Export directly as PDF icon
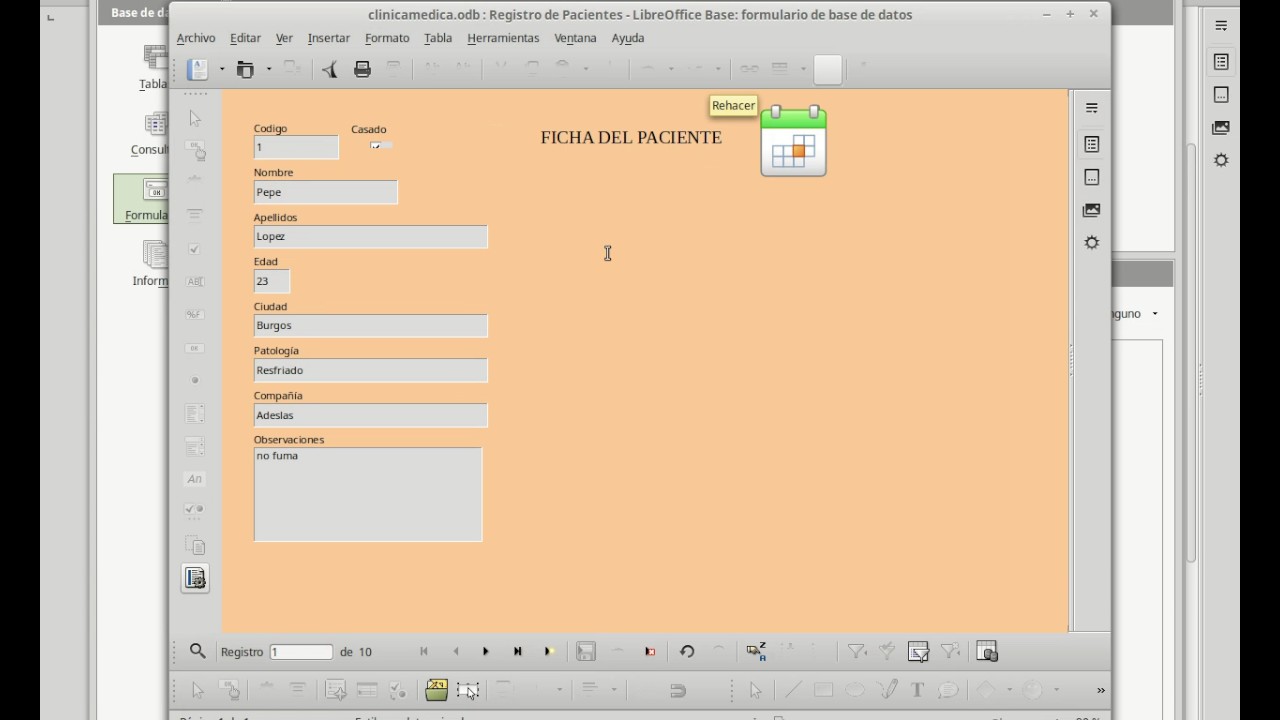Viewport: 1280px width, 720px height. 330,69
